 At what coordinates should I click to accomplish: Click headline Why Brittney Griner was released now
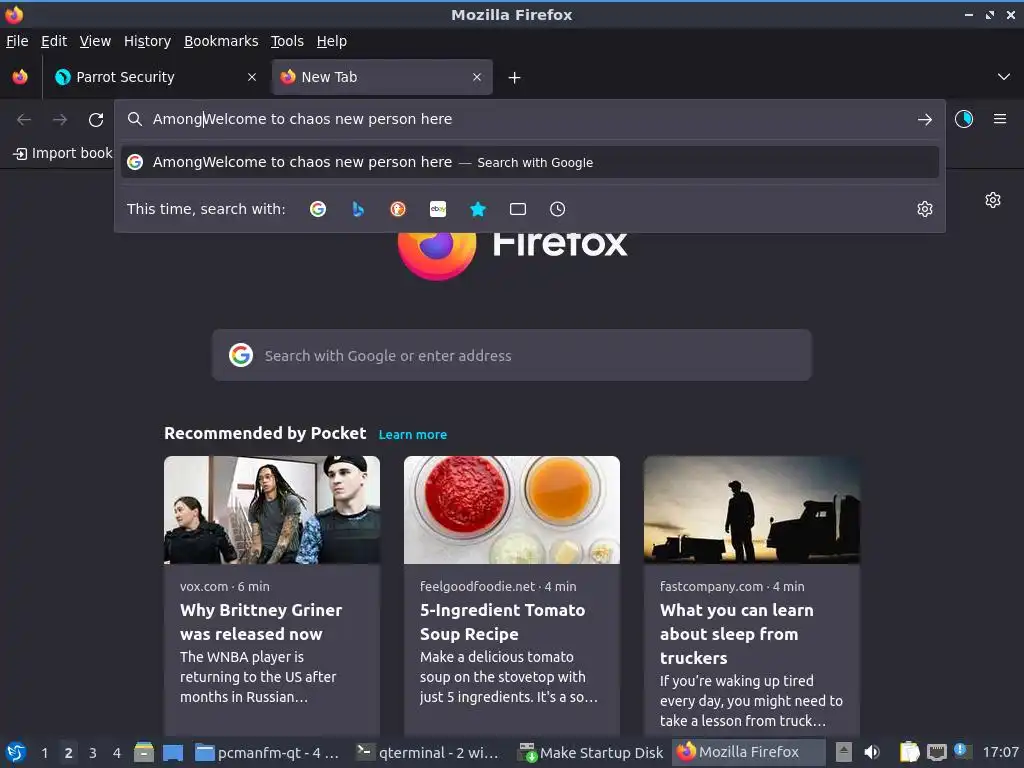point(261,622)
